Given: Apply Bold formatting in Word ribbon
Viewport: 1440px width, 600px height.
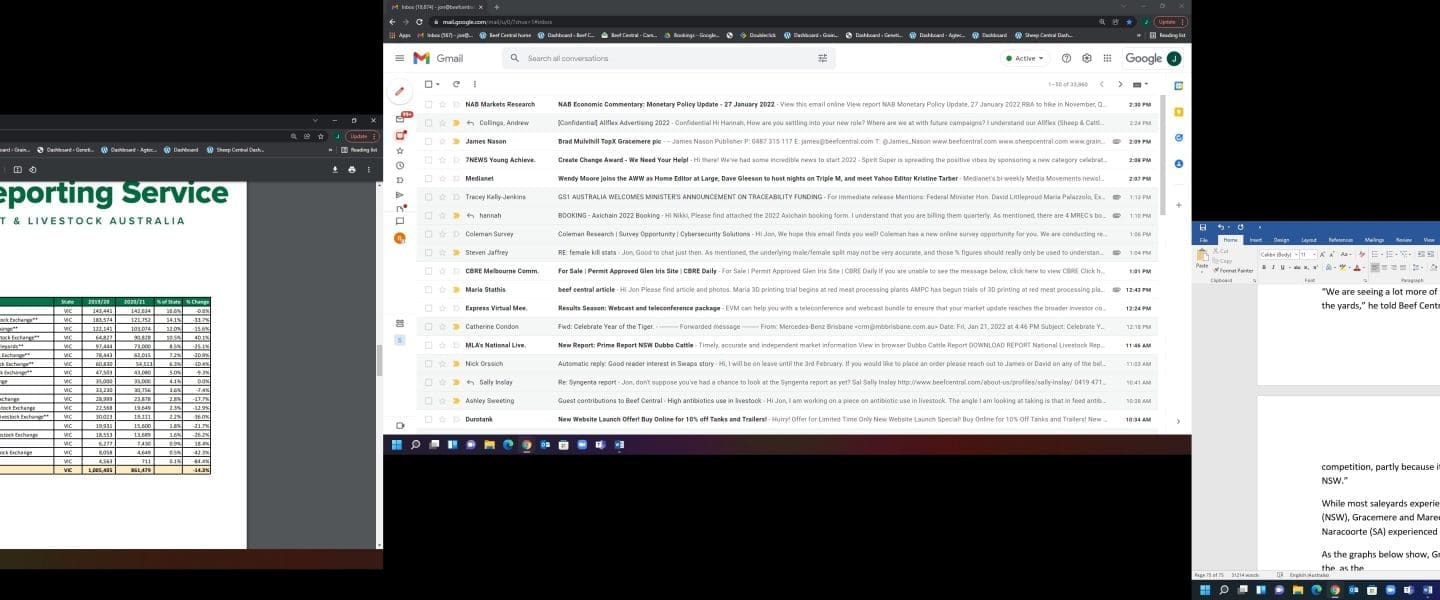Looking at the screenshot, I should click(1264, 267).
